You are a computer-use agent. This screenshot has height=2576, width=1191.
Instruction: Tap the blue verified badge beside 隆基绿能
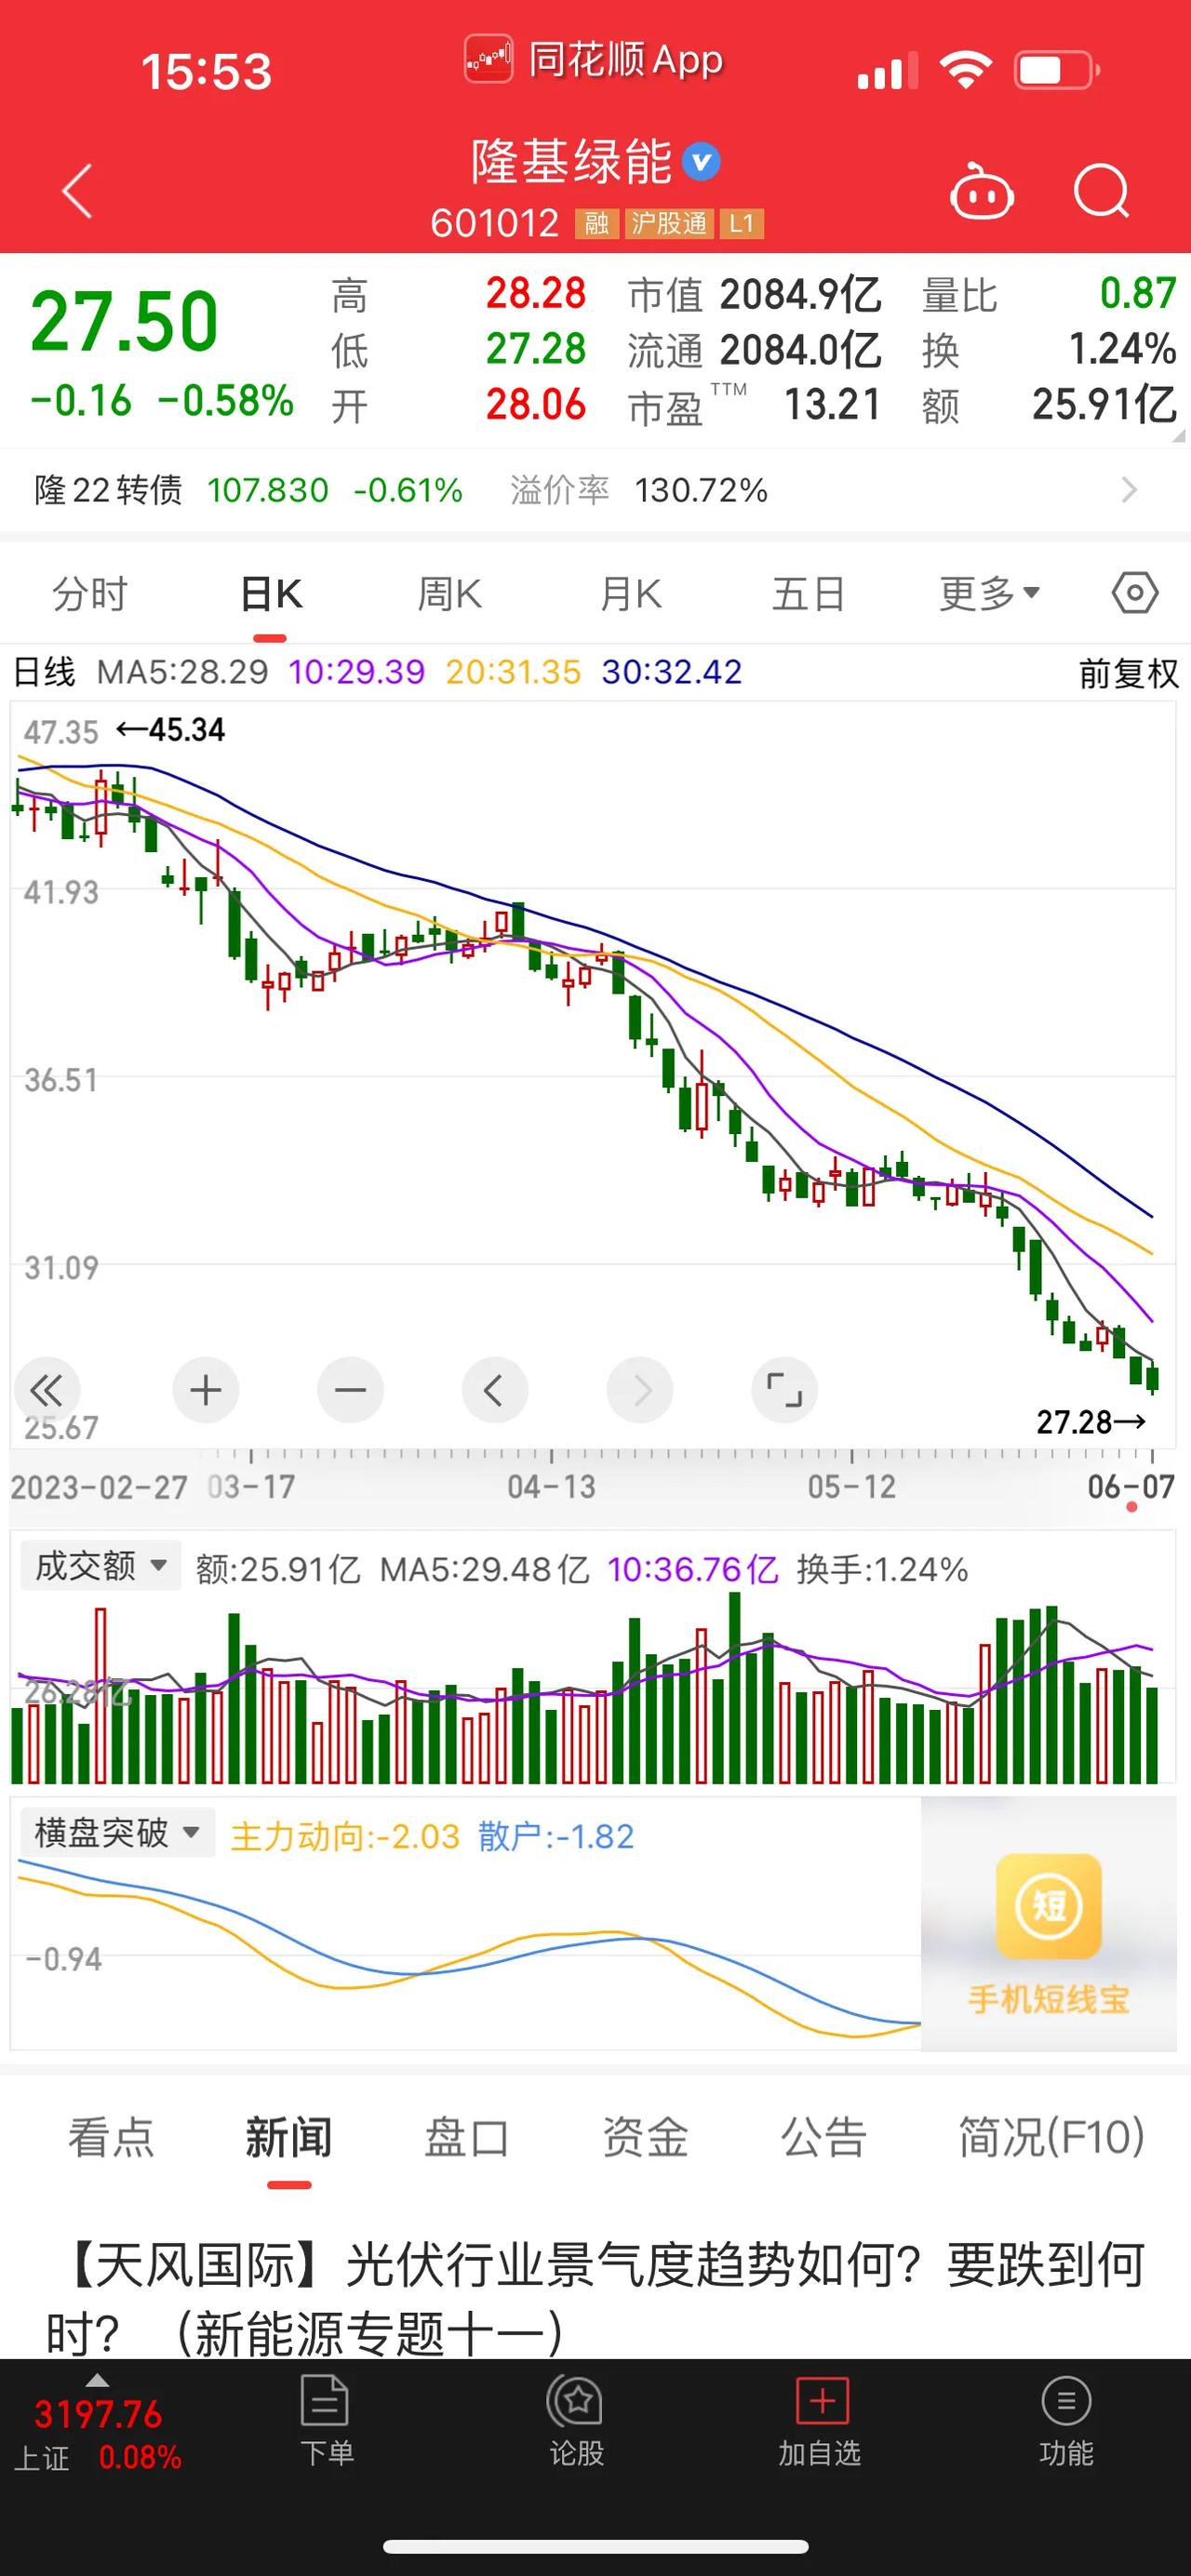click(x=701, y=162)
